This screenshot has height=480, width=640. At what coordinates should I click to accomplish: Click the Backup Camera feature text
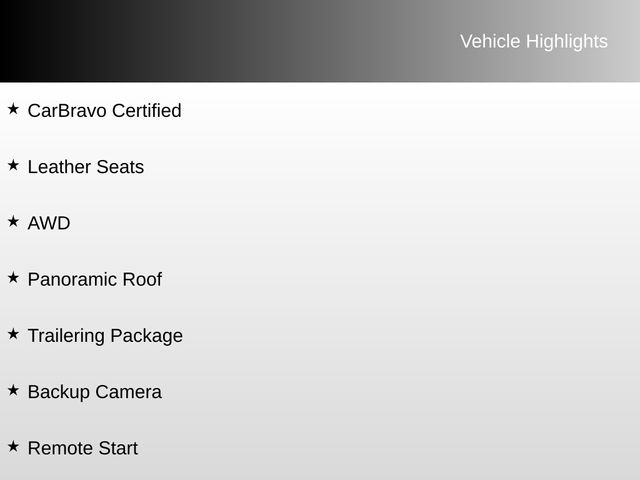pyautogui.click(x=95, y=392)
